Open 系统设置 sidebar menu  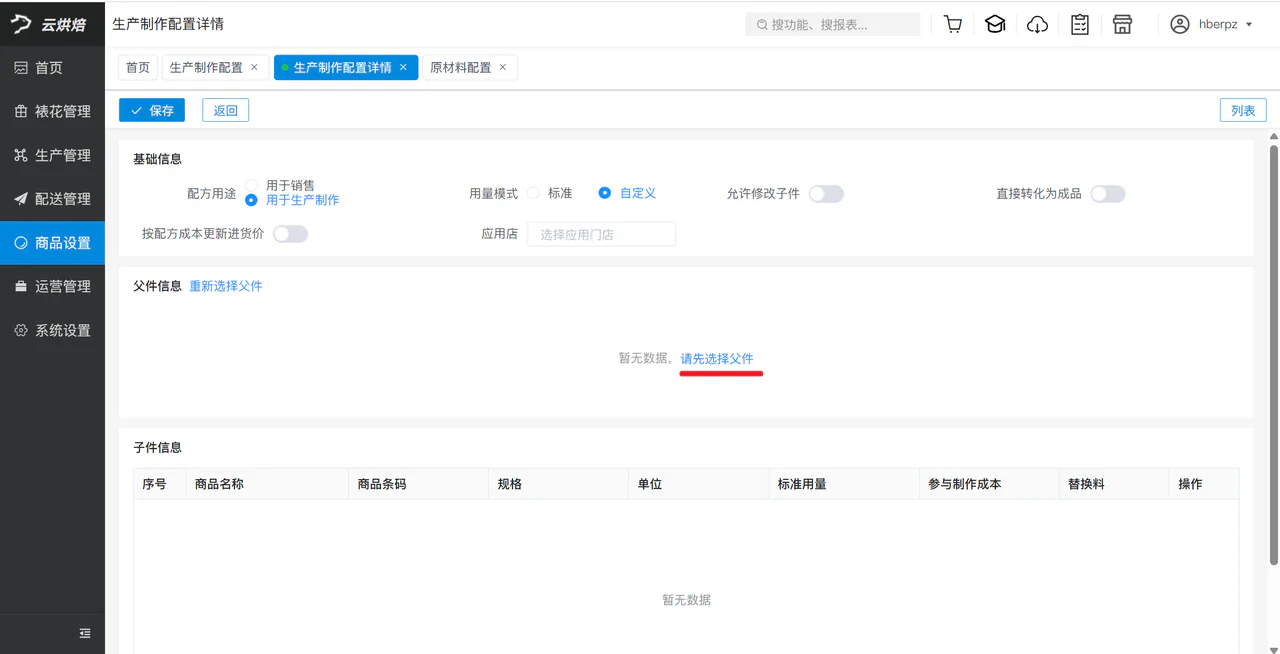point(52,330)
